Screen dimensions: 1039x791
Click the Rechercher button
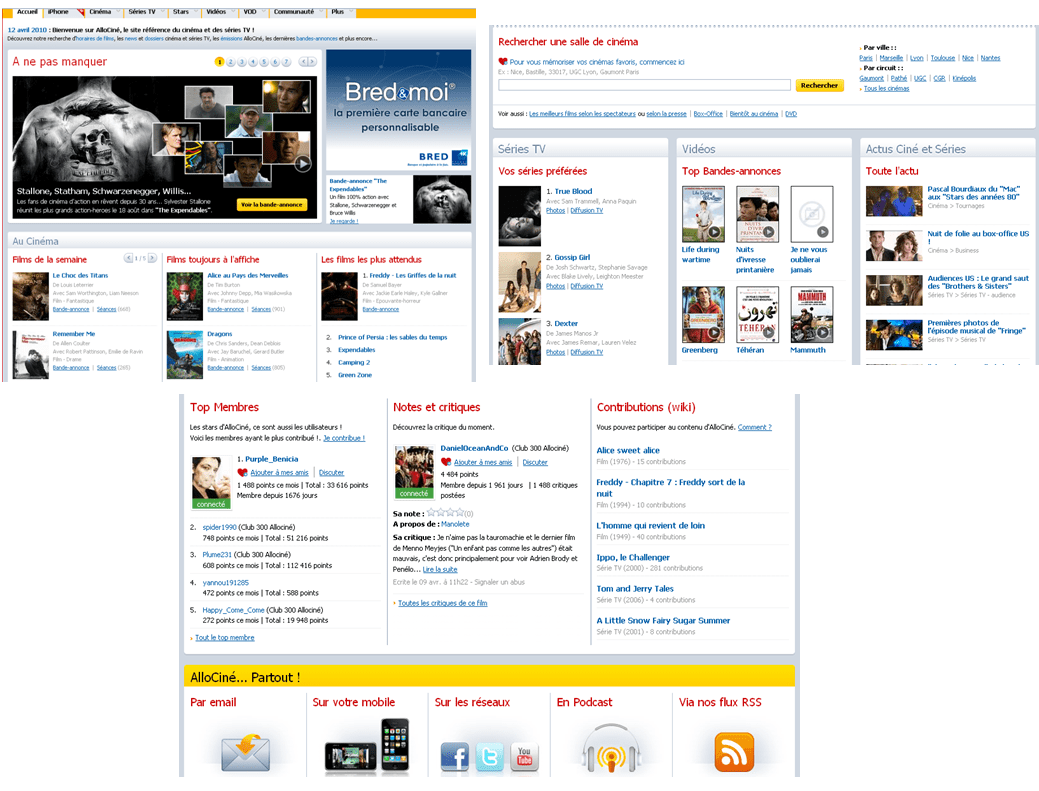[819, 86]
